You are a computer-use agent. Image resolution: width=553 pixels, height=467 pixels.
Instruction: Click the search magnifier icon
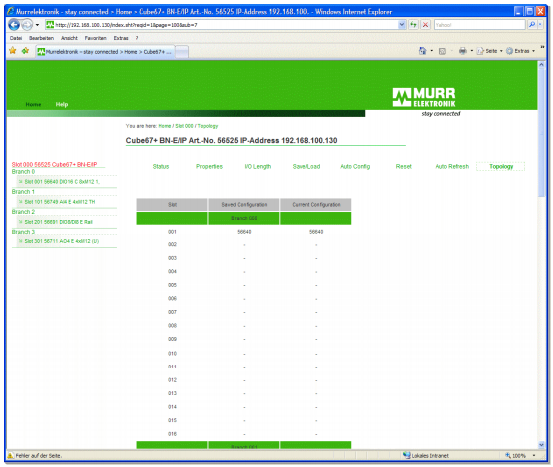(x=531, y=25)
